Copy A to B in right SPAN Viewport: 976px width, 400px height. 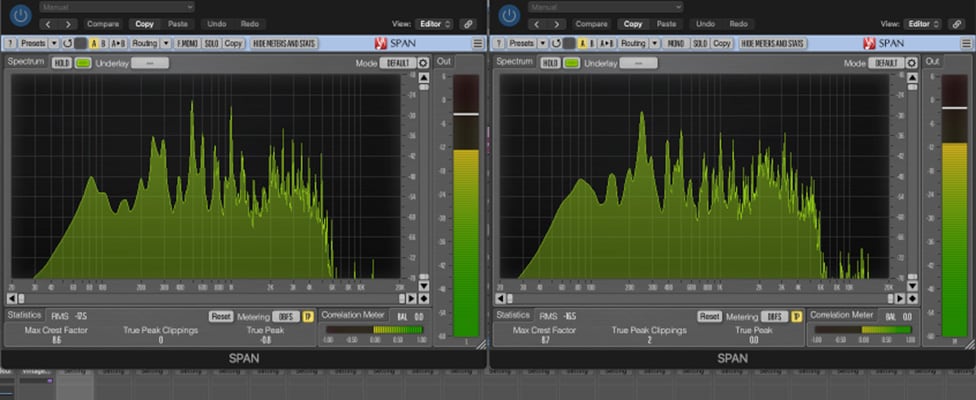[x=606, y=44]
